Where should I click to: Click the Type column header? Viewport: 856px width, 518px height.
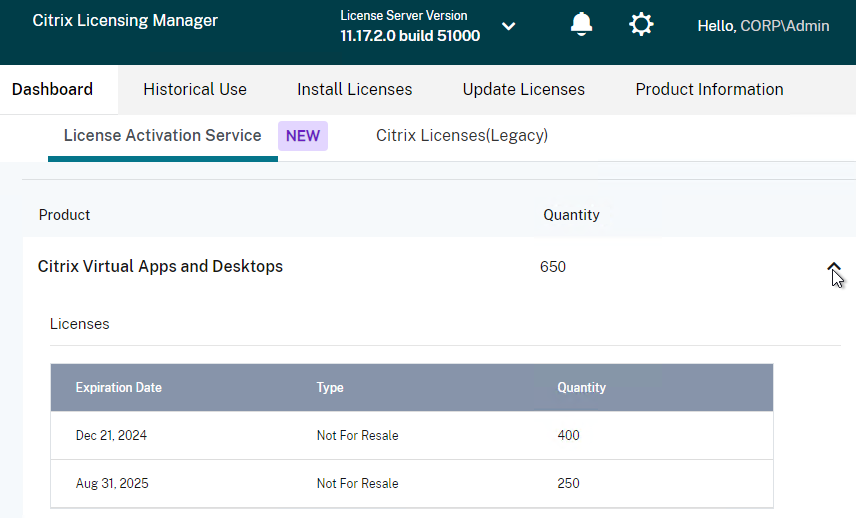pyautogui.click(x=330, y=388)
